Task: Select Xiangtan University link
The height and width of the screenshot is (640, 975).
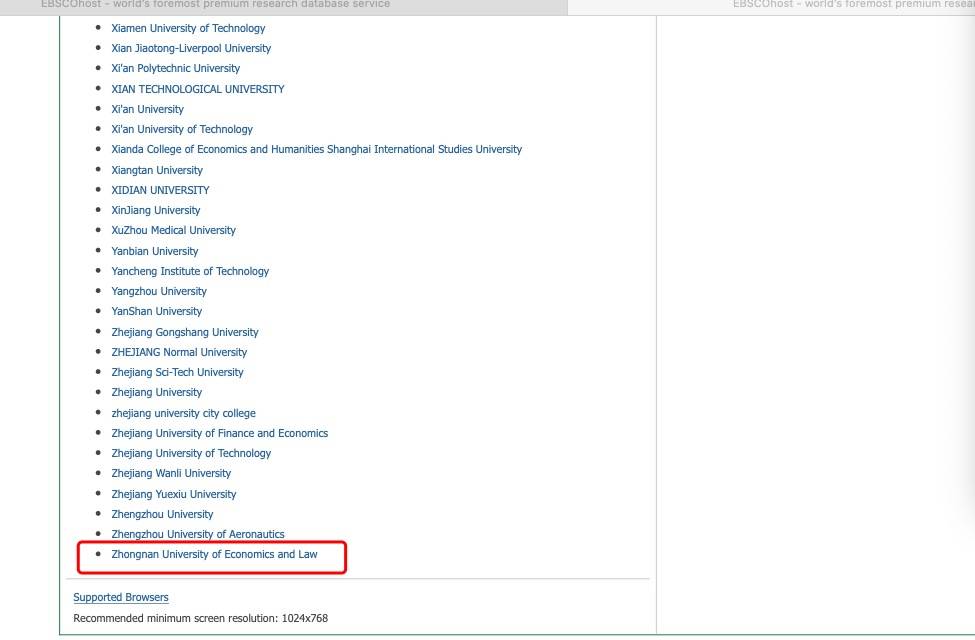Action: [x=157, y=170]
